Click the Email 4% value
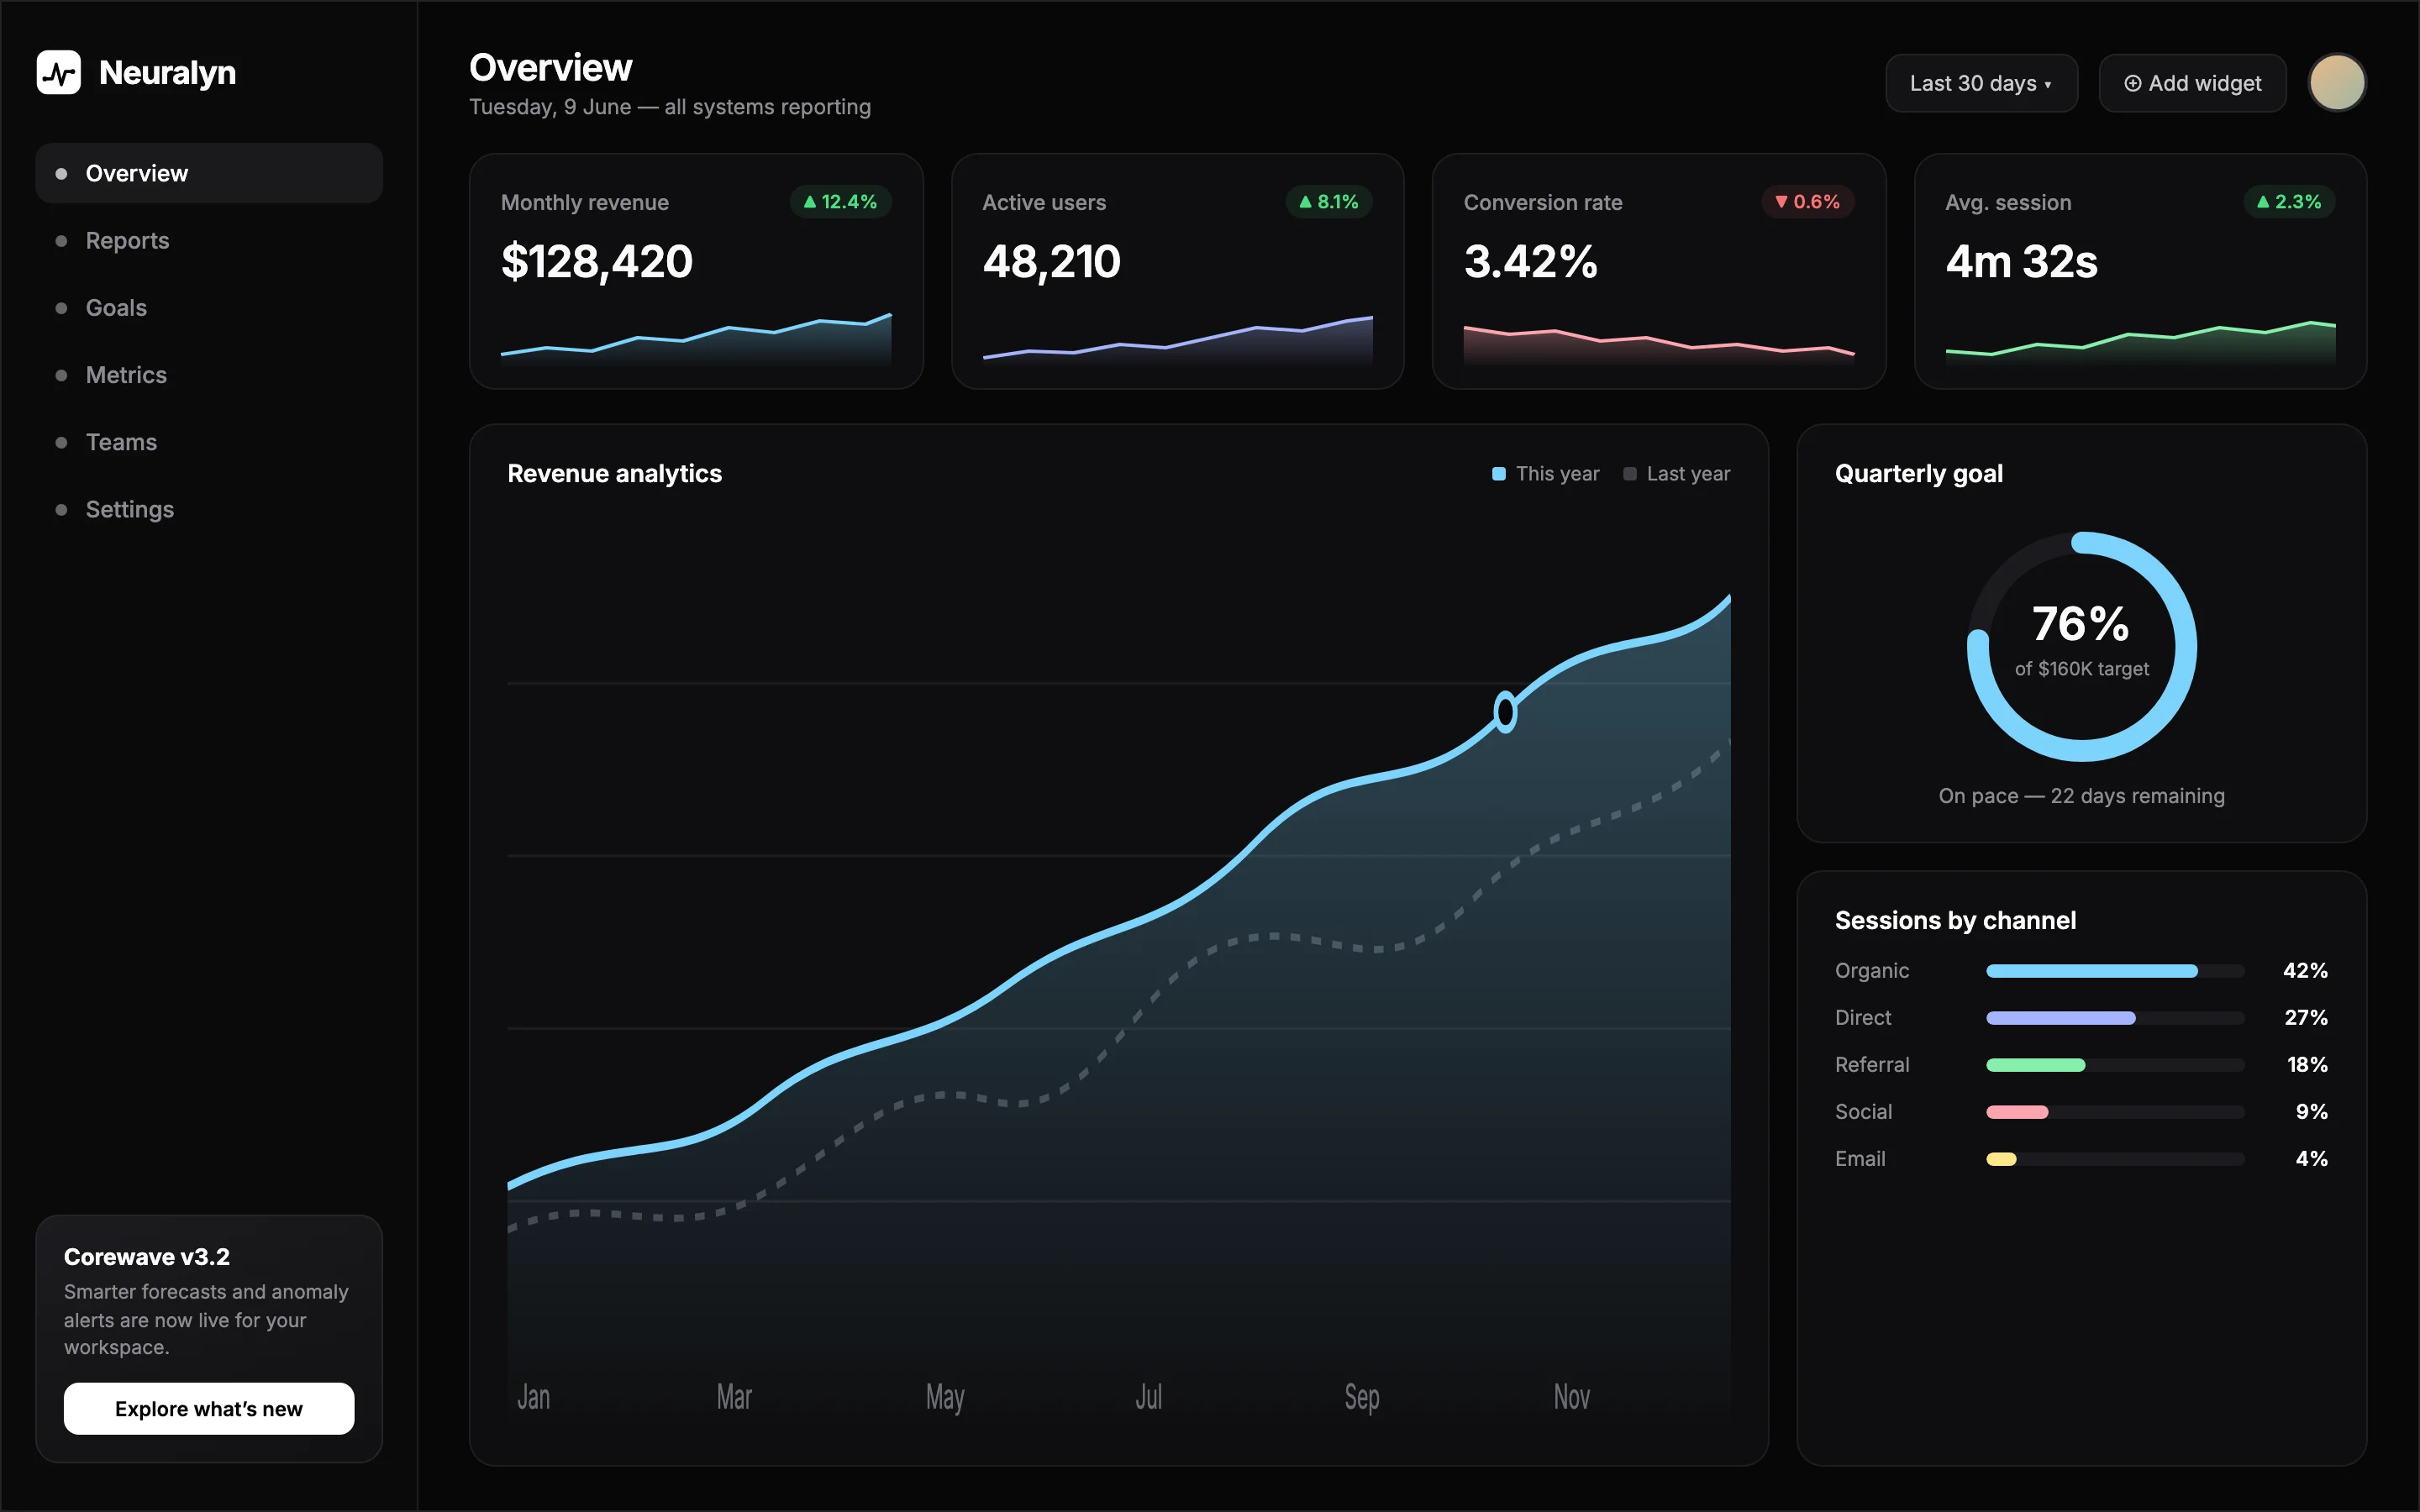 pos(2311,1159)
